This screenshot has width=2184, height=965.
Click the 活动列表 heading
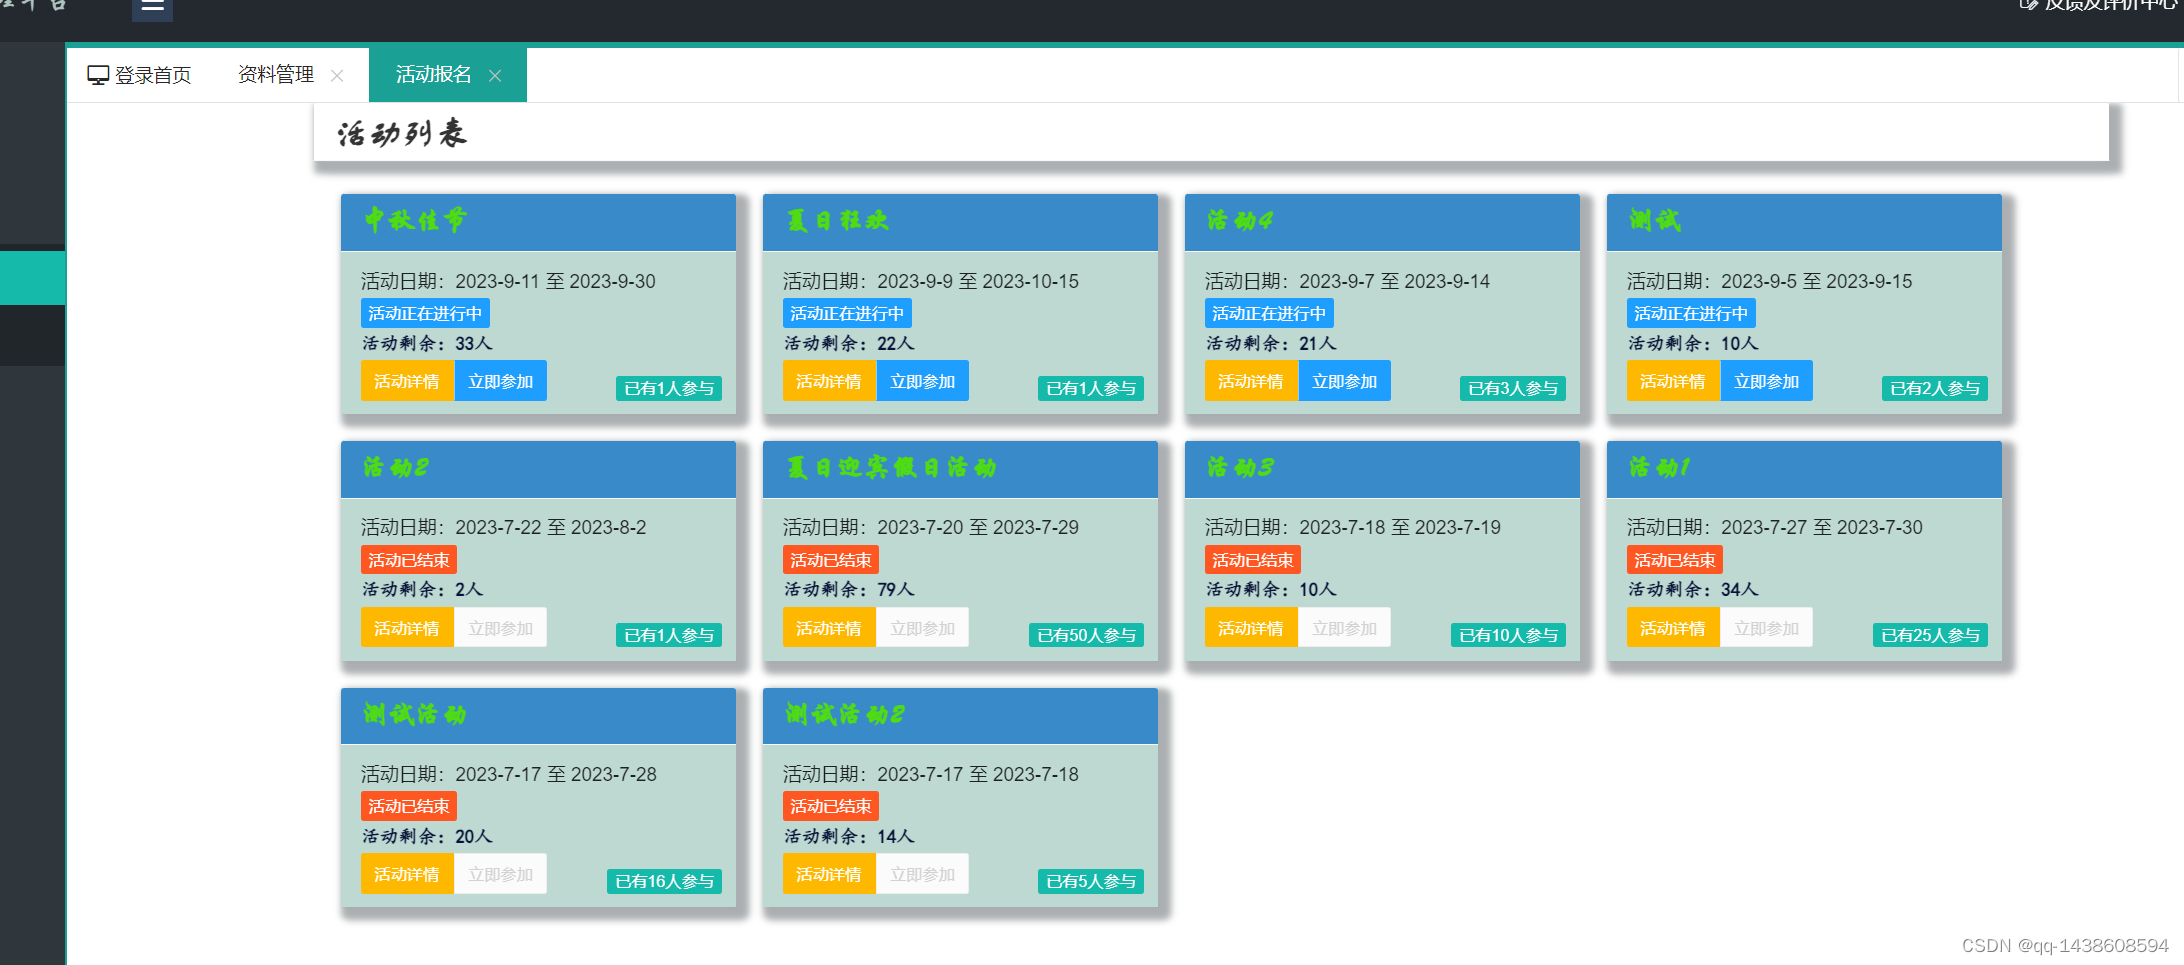pyautogui.click(x=402, y=133)
